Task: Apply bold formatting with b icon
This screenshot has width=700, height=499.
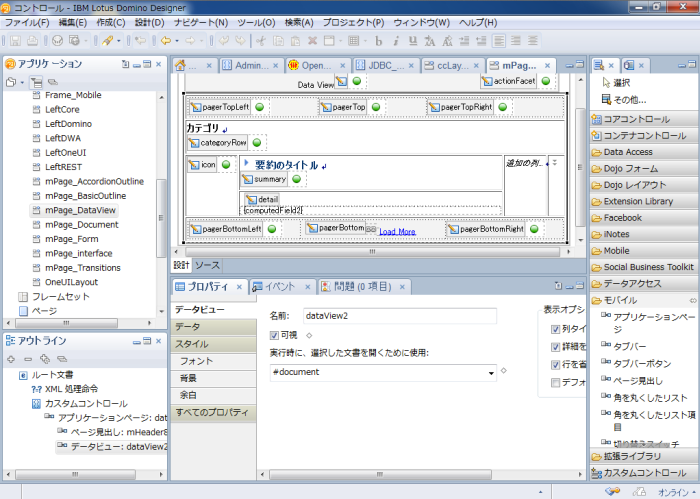Action: pos(379,41)
